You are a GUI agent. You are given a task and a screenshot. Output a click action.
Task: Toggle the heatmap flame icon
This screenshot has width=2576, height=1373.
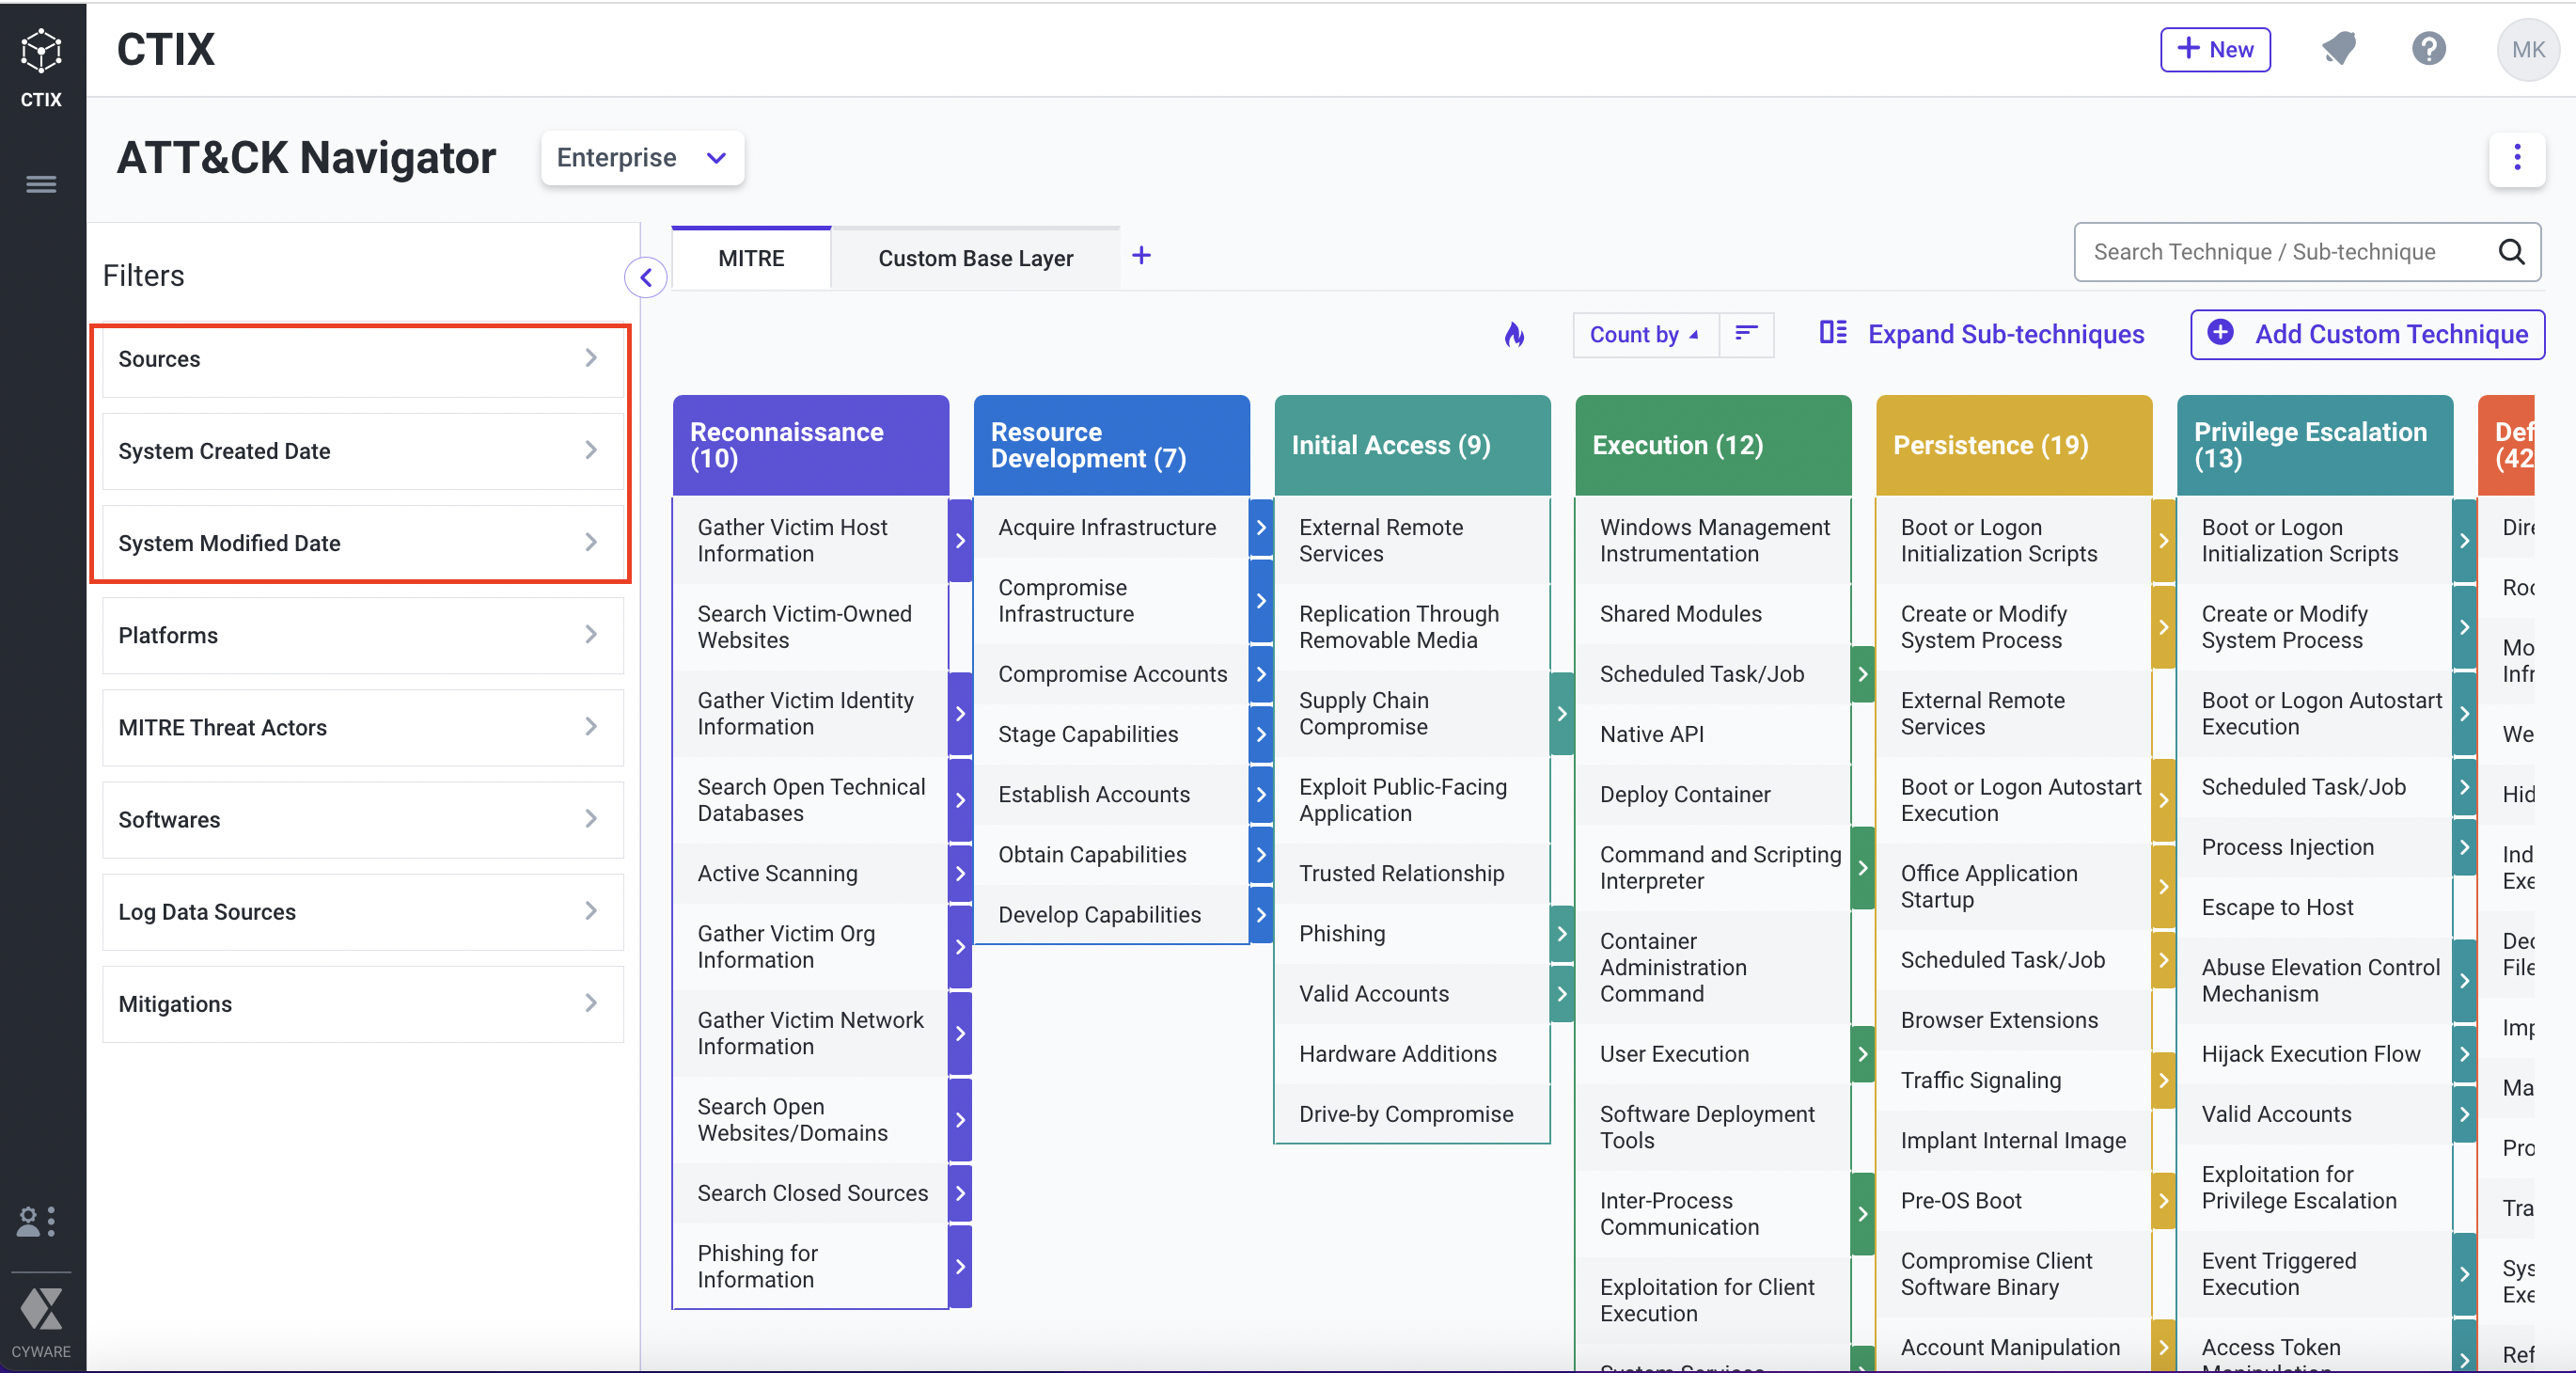1514,334
